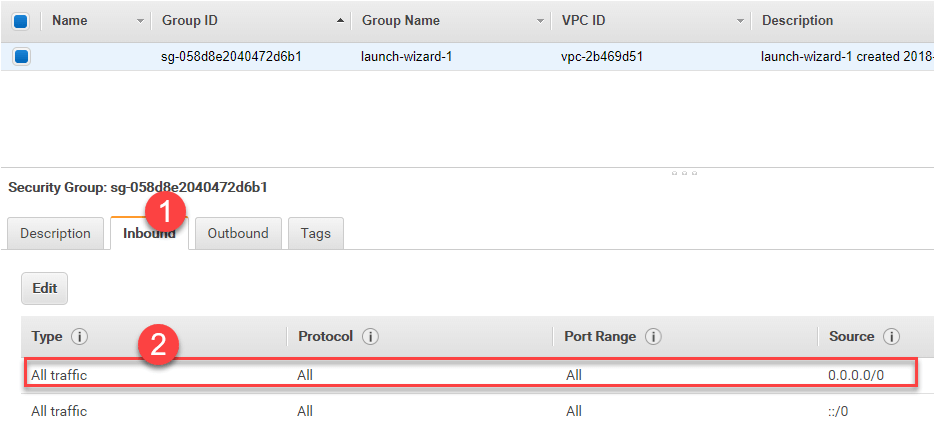Toggle checkbox for launch-wizard-1 row
Image resolution: width=934 pixels, height=422 pixels.
(x=21, y=57)
